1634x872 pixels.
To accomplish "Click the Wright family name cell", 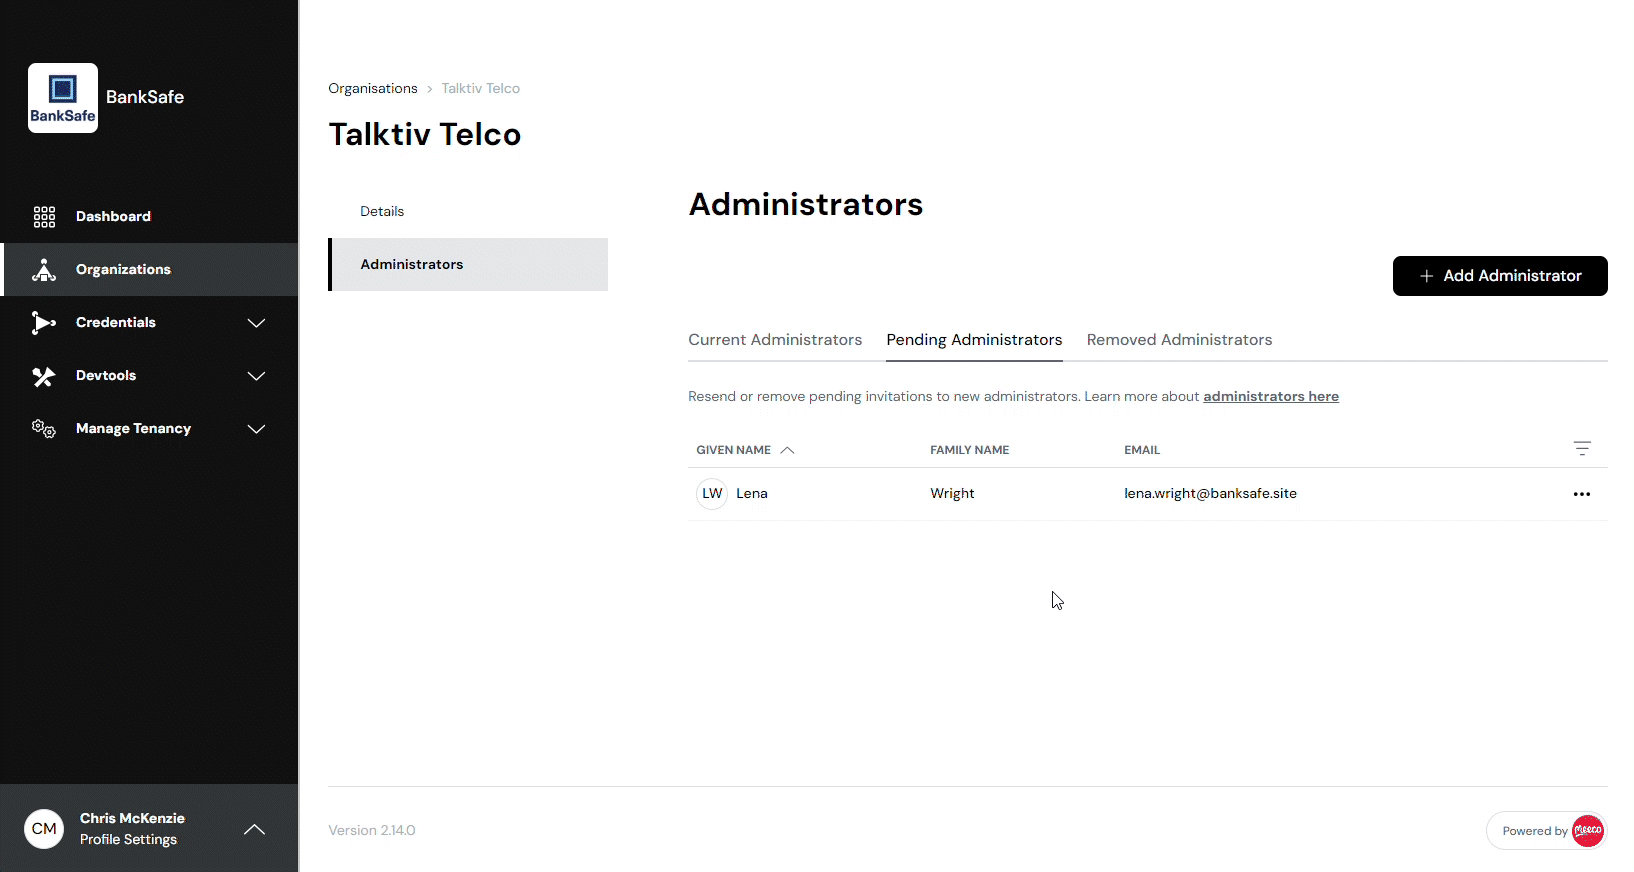I will [x=952, y=494].
